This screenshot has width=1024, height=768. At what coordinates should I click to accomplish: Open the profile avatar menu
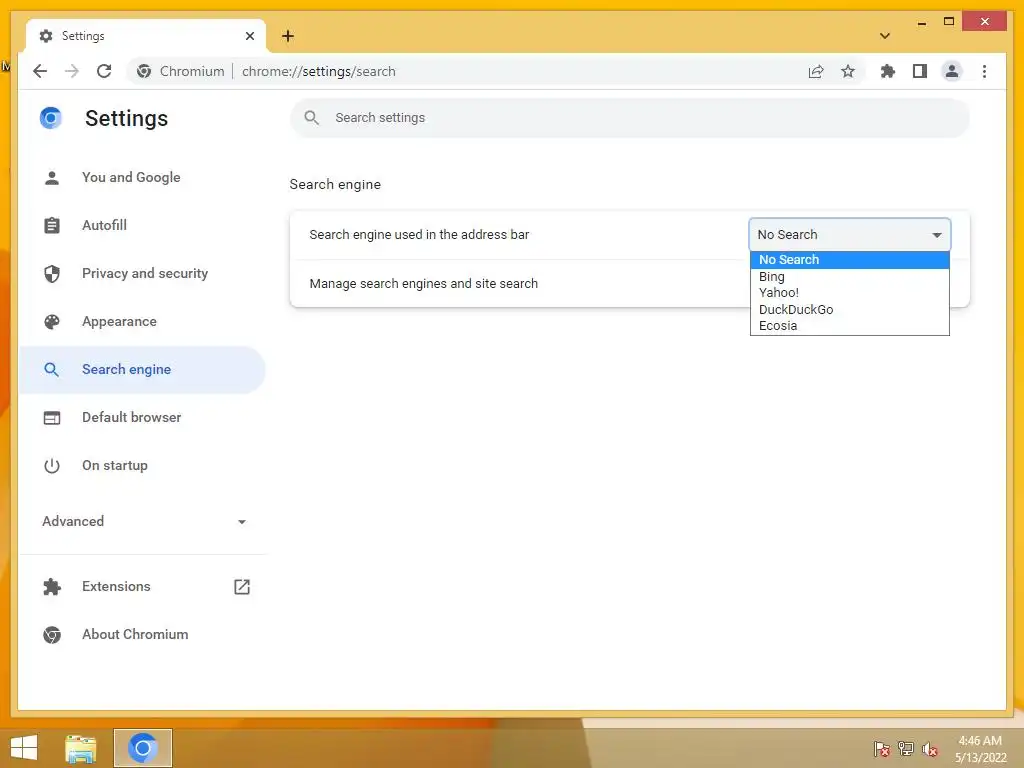pyautogui.click(x=952, y=71)
